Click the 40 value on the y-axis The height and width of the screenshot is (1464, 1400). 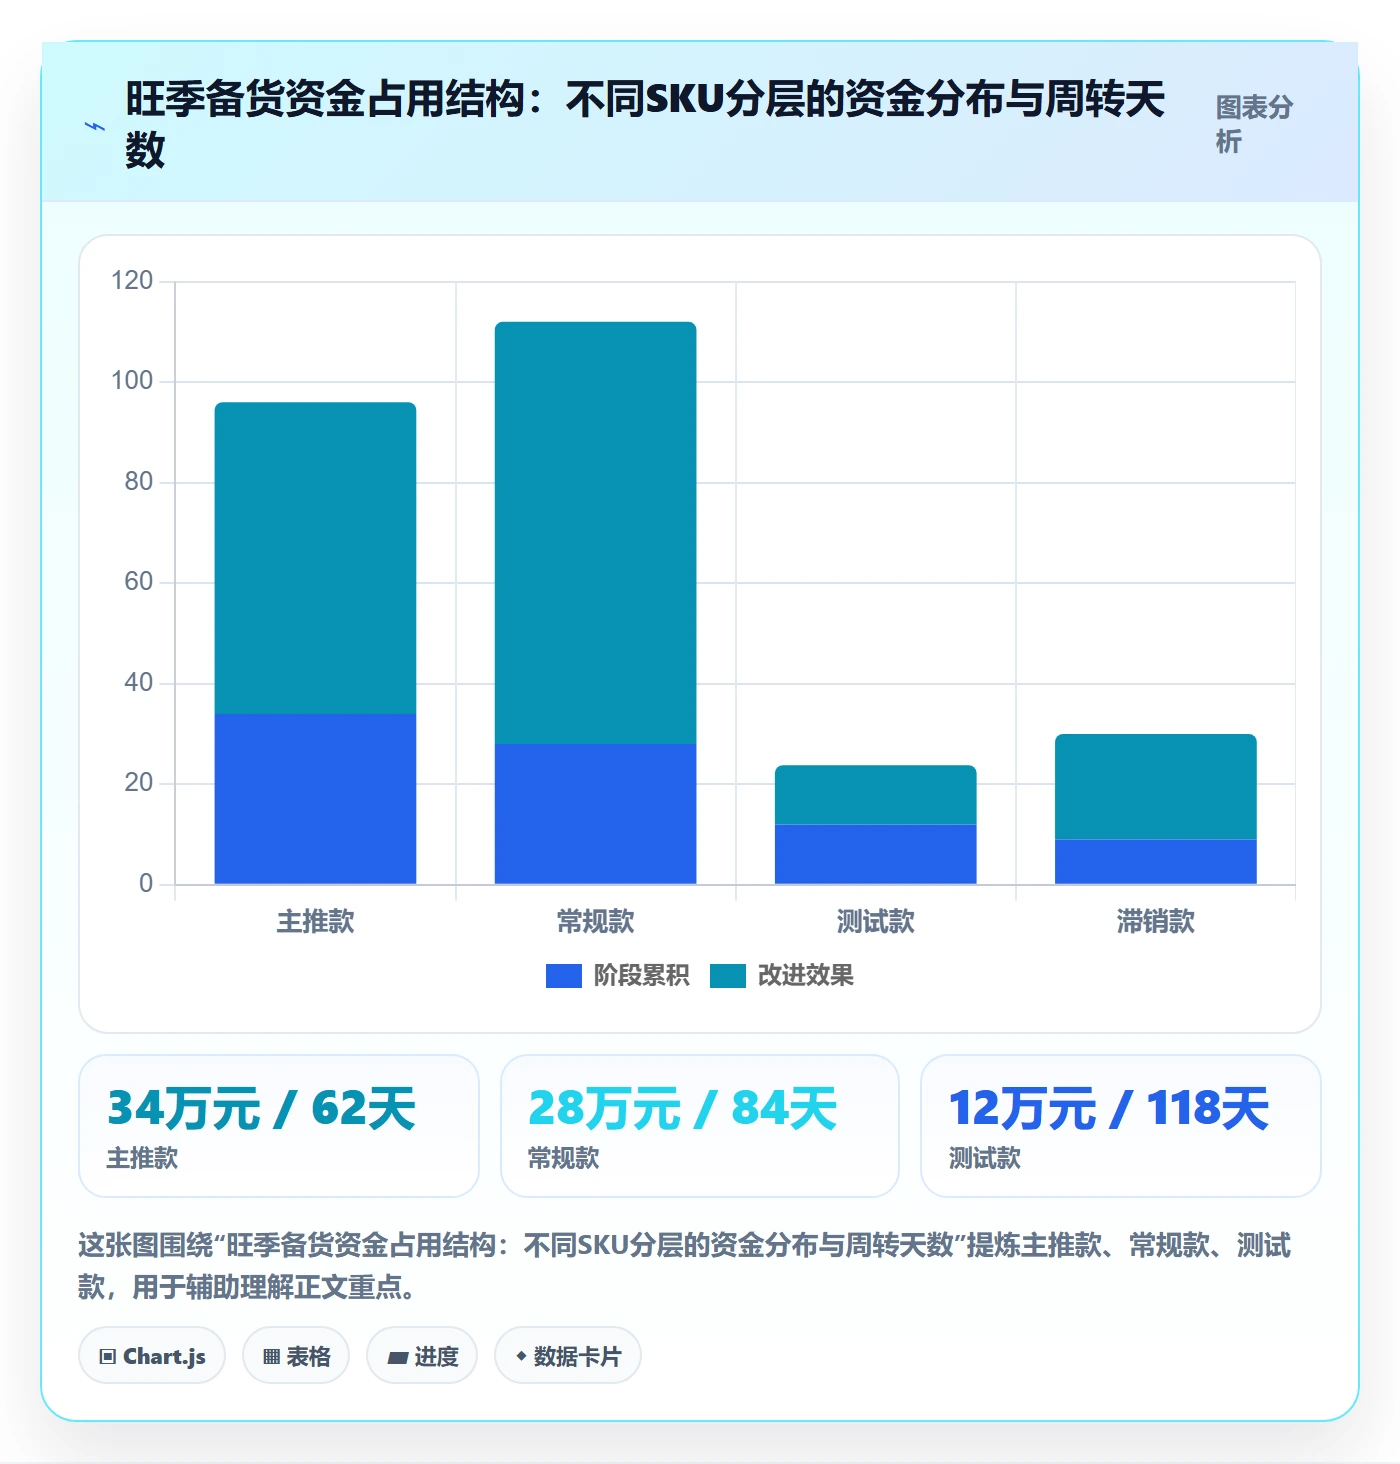pos(139,682)
